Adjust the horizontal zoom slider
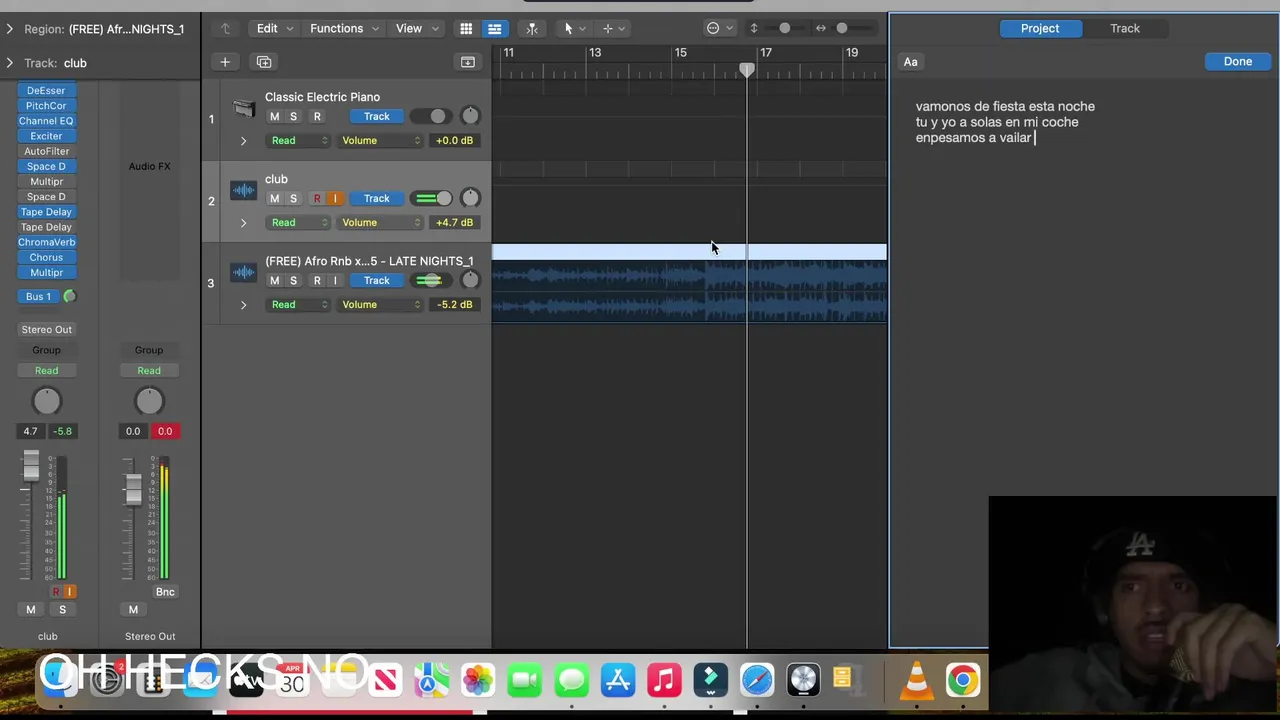 pyautogui.click(x=842, y=28)
